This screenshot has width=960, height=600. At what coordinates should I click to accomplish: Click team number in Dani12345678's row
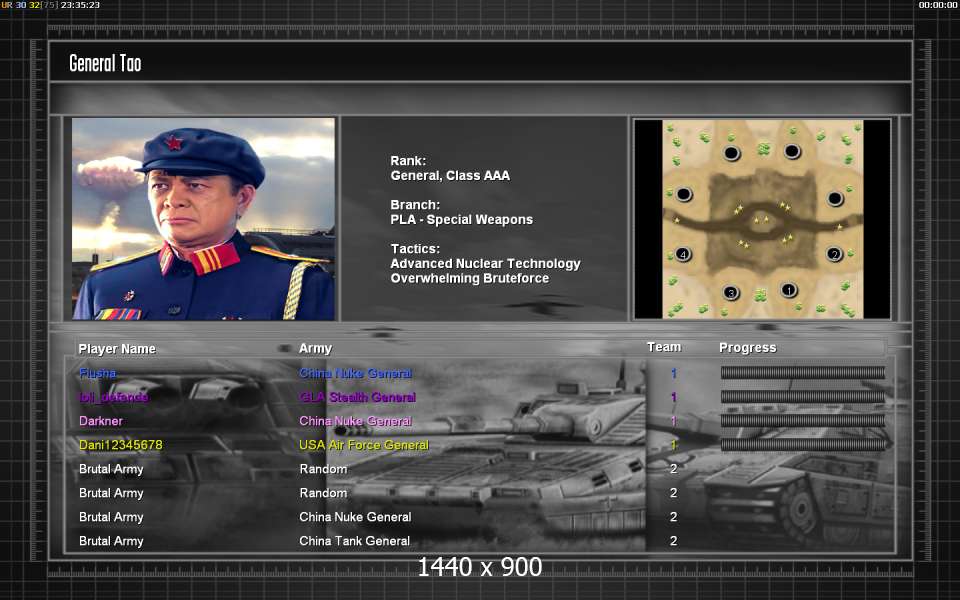(x=673, y=445)
